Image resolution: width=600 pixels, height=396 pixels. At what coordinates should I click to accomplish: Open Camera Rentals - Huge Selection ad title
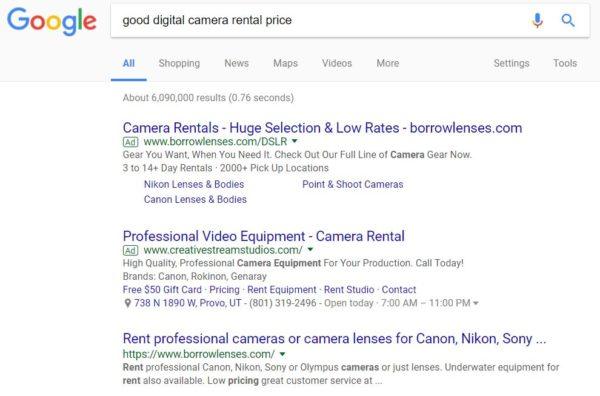(x=322, y=128)
